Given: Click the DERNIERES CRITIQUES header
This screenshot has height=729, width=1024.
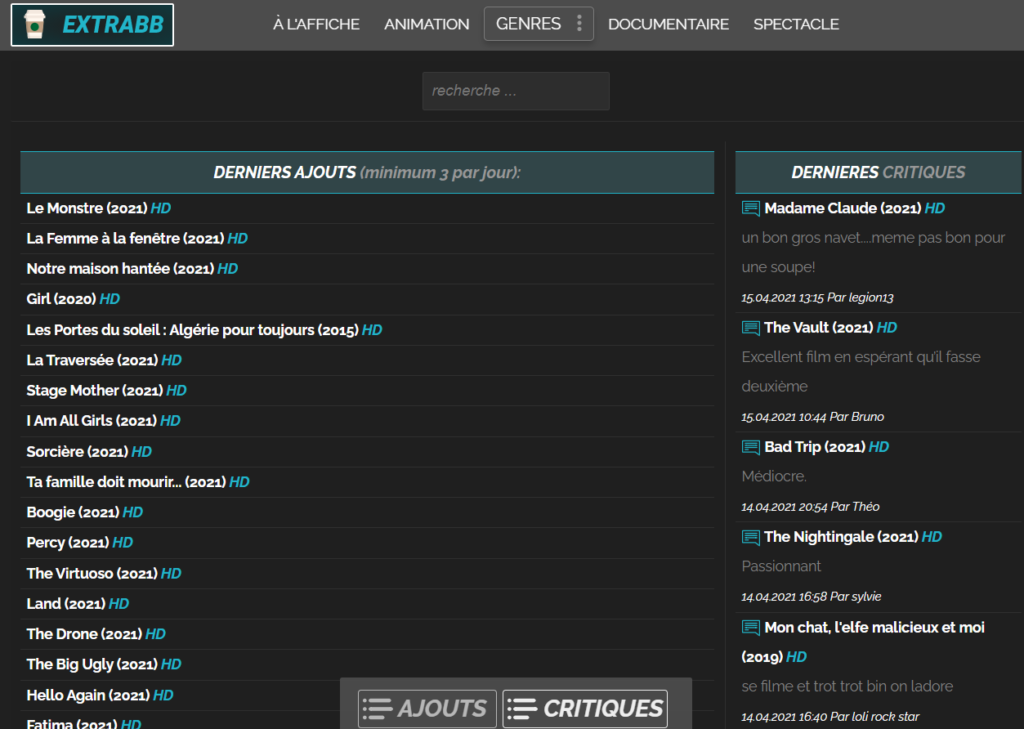Looking at the screenshot, I should 878,172.
